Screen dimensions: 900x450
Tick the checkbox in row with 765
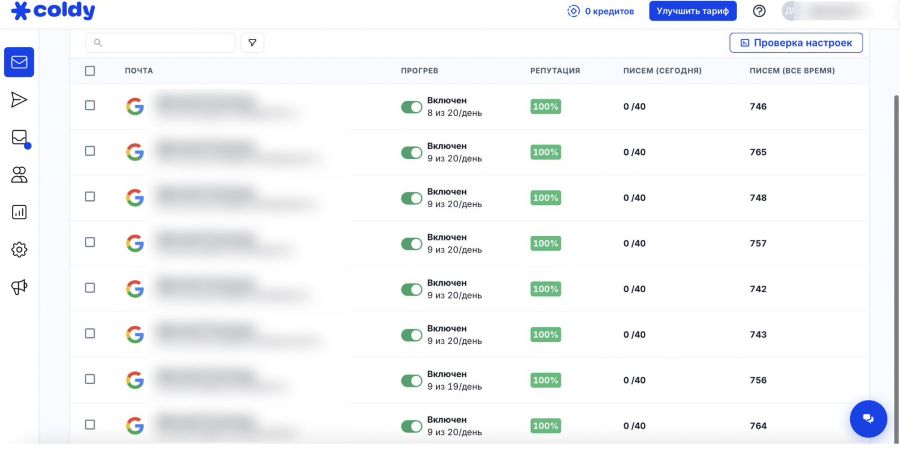pyautogui.click(x=90, y=151)
